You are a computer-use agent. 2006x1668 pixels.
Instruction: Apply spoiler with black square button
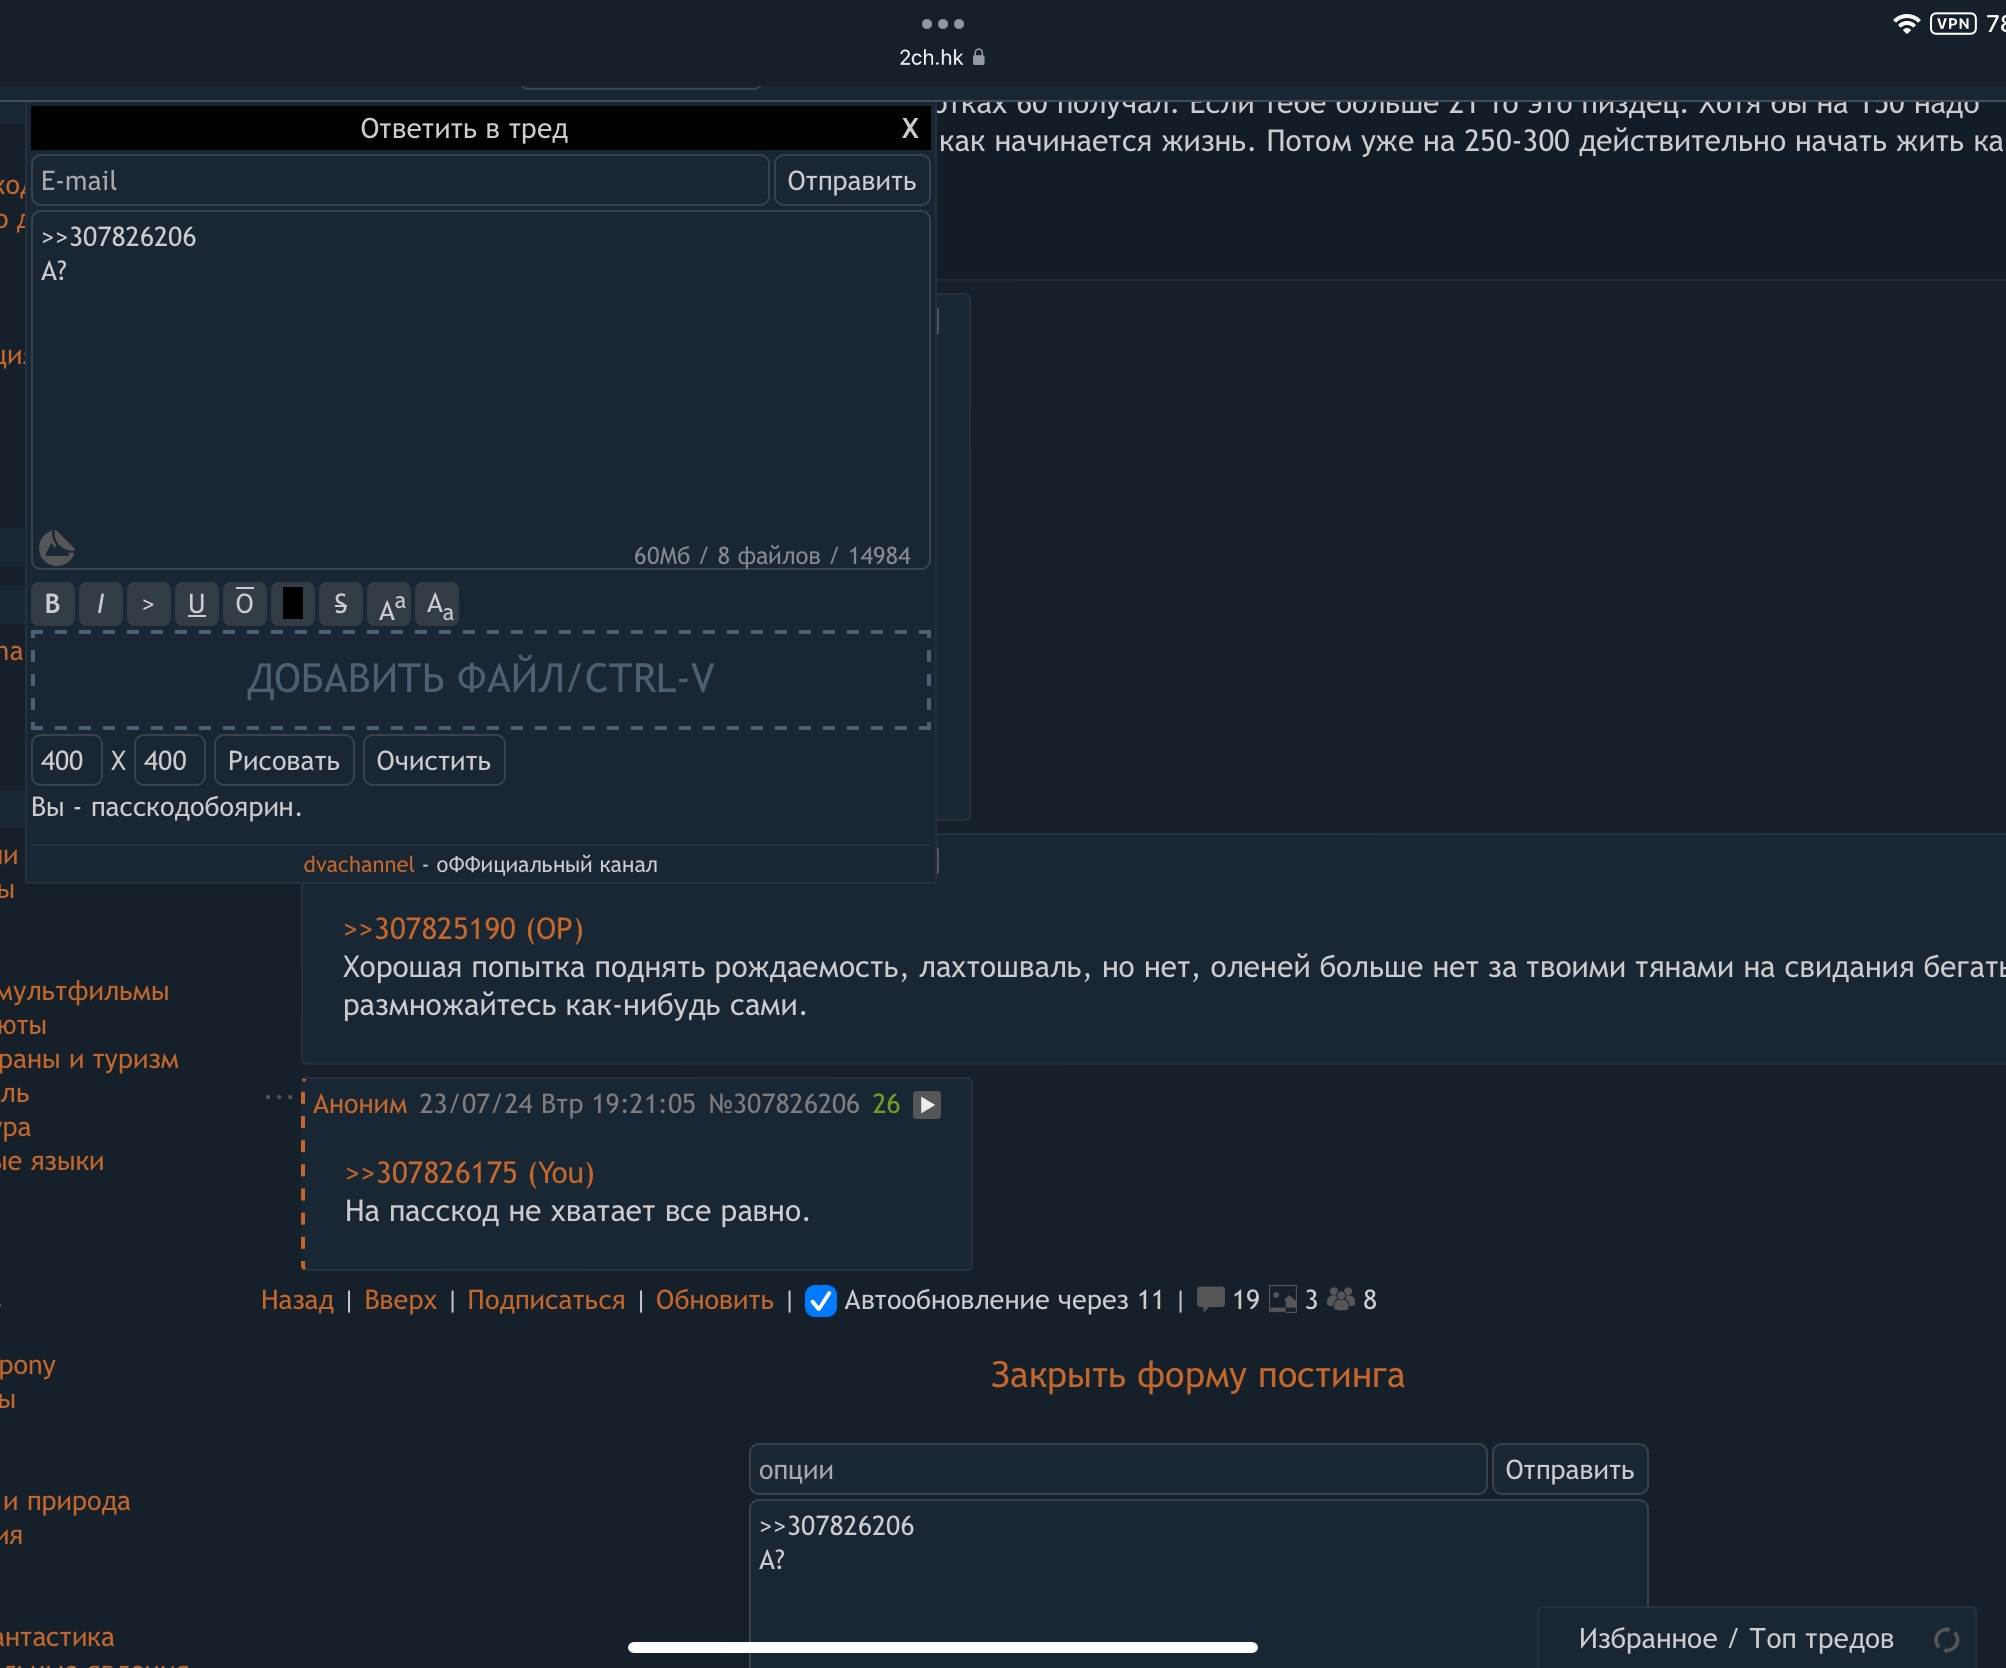click(292, 604)
